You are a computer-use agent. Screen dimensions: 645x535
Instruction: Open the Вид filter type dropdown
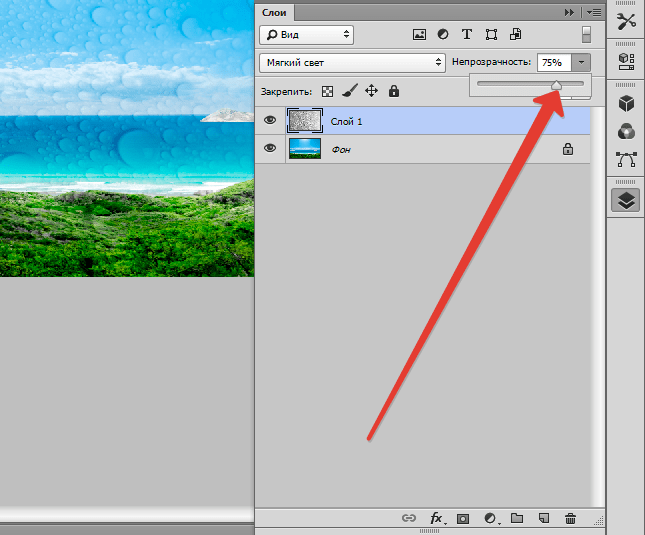coord(306,35)
